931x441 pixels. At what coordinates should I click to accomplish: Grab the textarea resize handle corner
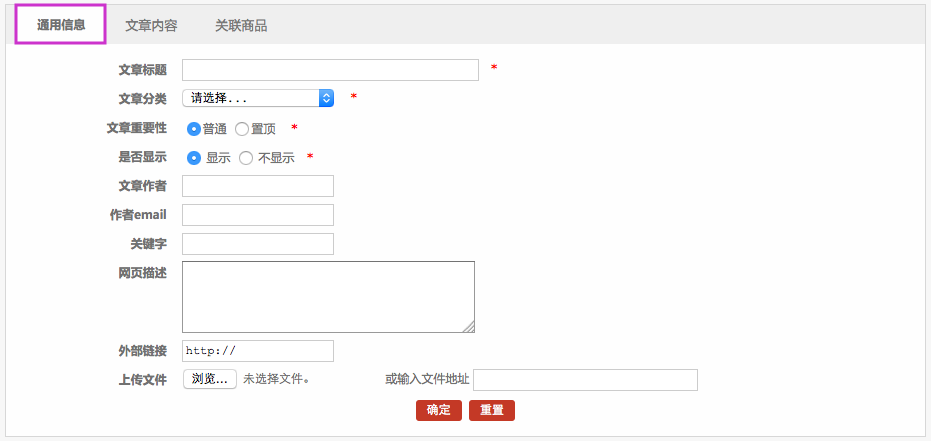469,327
